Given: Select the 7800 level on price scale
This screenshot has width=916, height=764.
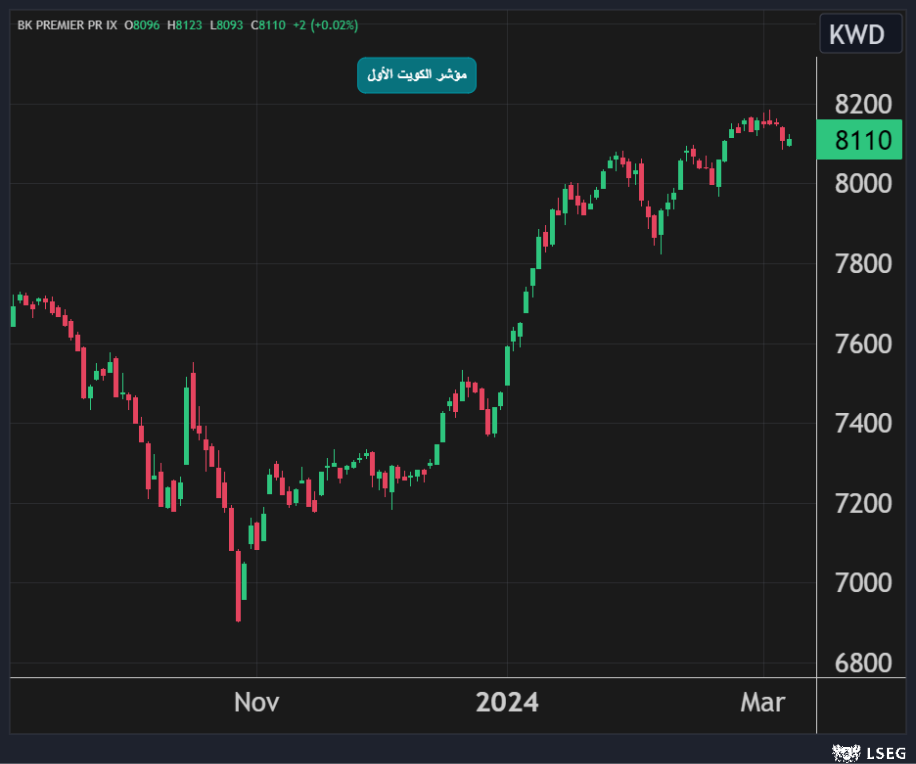Looking at the screenshot, I should tap(862, 264).
